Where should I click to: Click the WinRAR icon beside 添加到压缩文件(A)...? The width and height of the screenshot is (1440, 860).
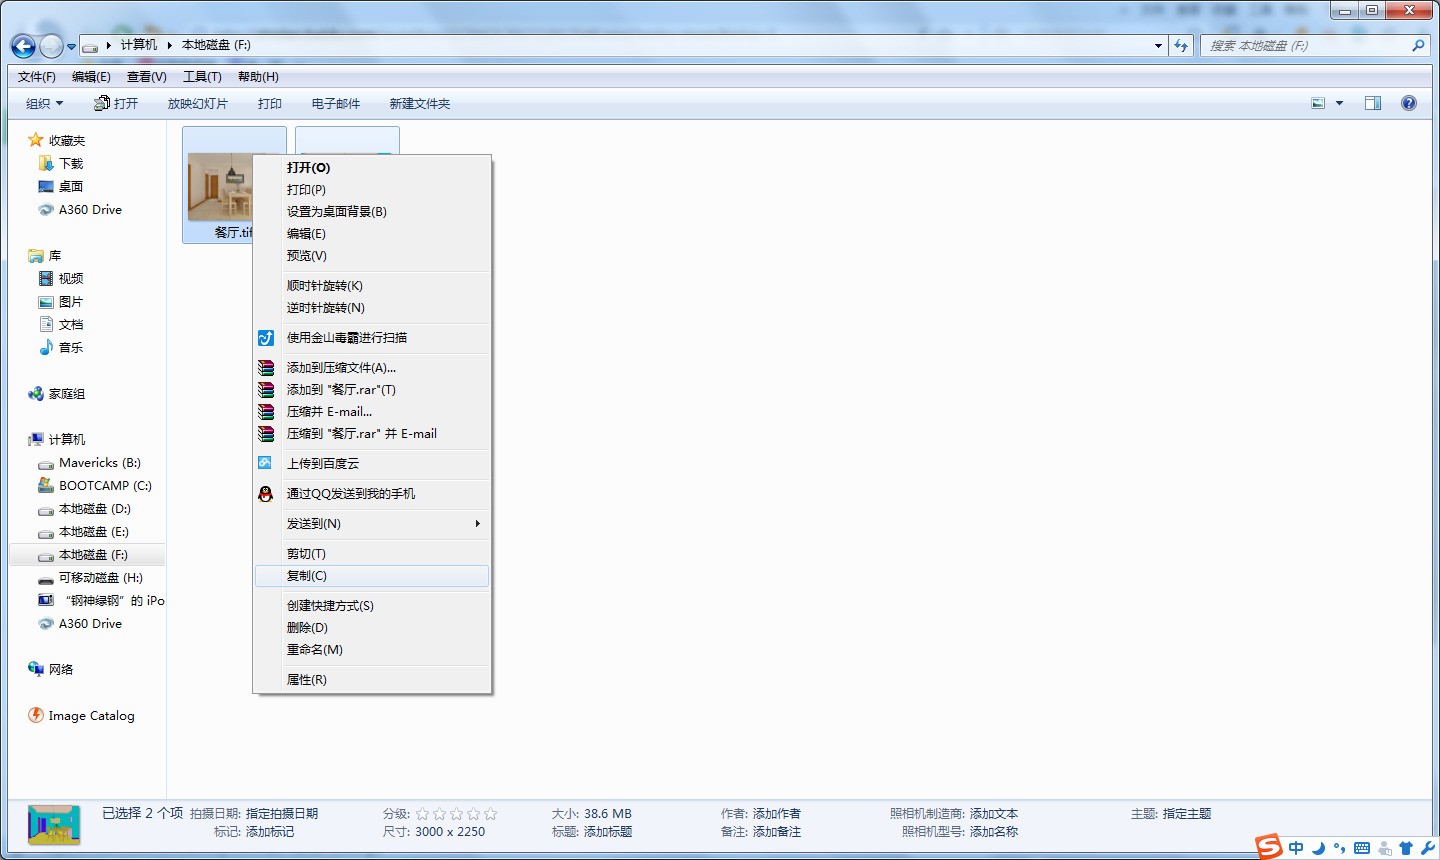[x=266, y=368]
